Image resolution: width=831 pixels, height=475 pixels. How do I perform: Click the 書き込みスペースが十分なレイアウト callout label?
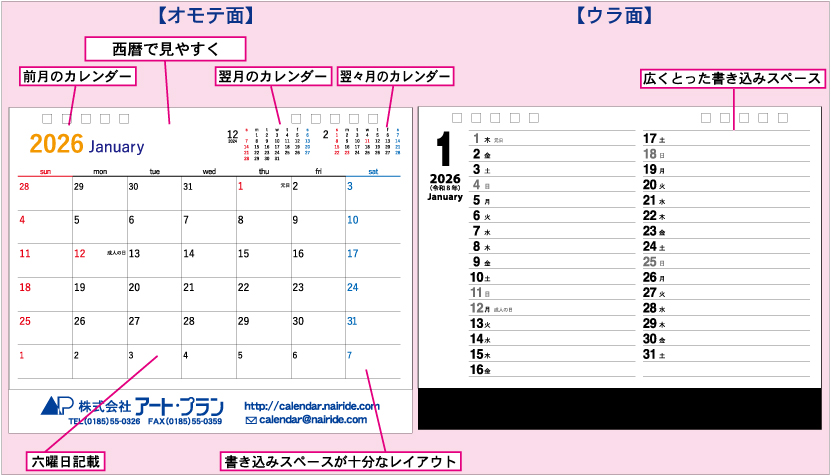pyautogui.click(x=341, y=461)
